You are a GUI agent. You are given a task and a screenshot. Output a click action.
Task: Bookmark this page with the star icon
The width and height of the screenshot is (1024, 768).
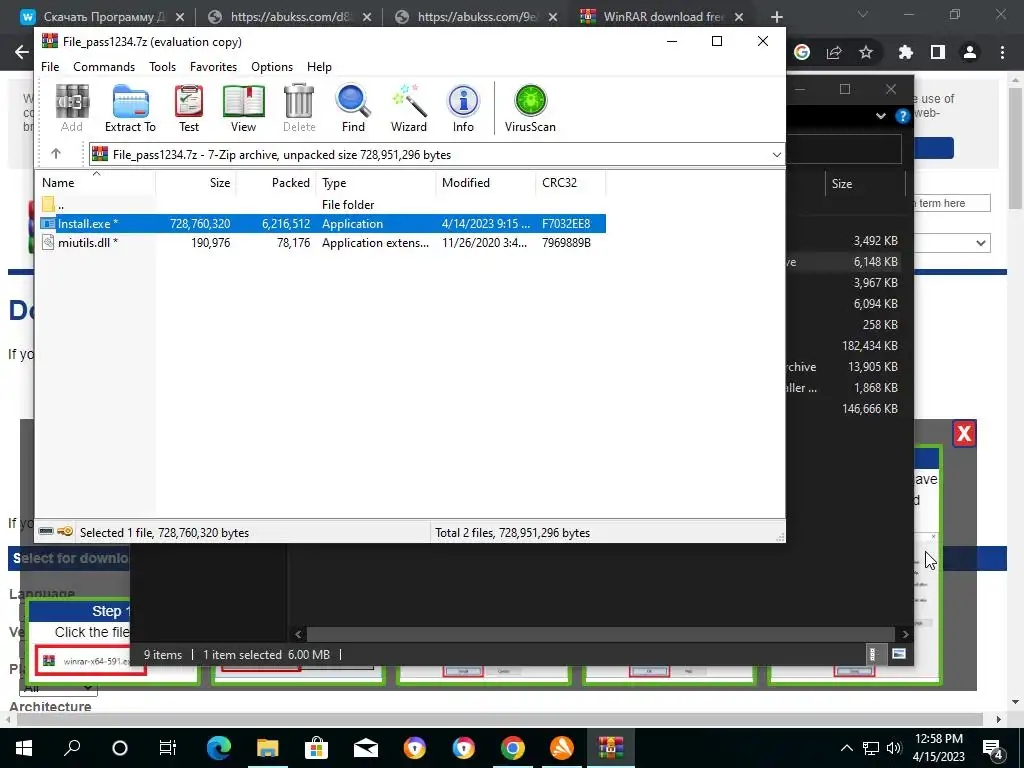click(x=866, y=52)
